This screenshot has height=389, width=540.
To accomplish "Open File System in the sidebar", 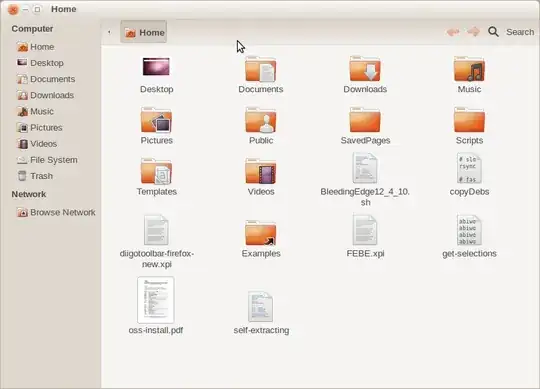I will (48, 160).
